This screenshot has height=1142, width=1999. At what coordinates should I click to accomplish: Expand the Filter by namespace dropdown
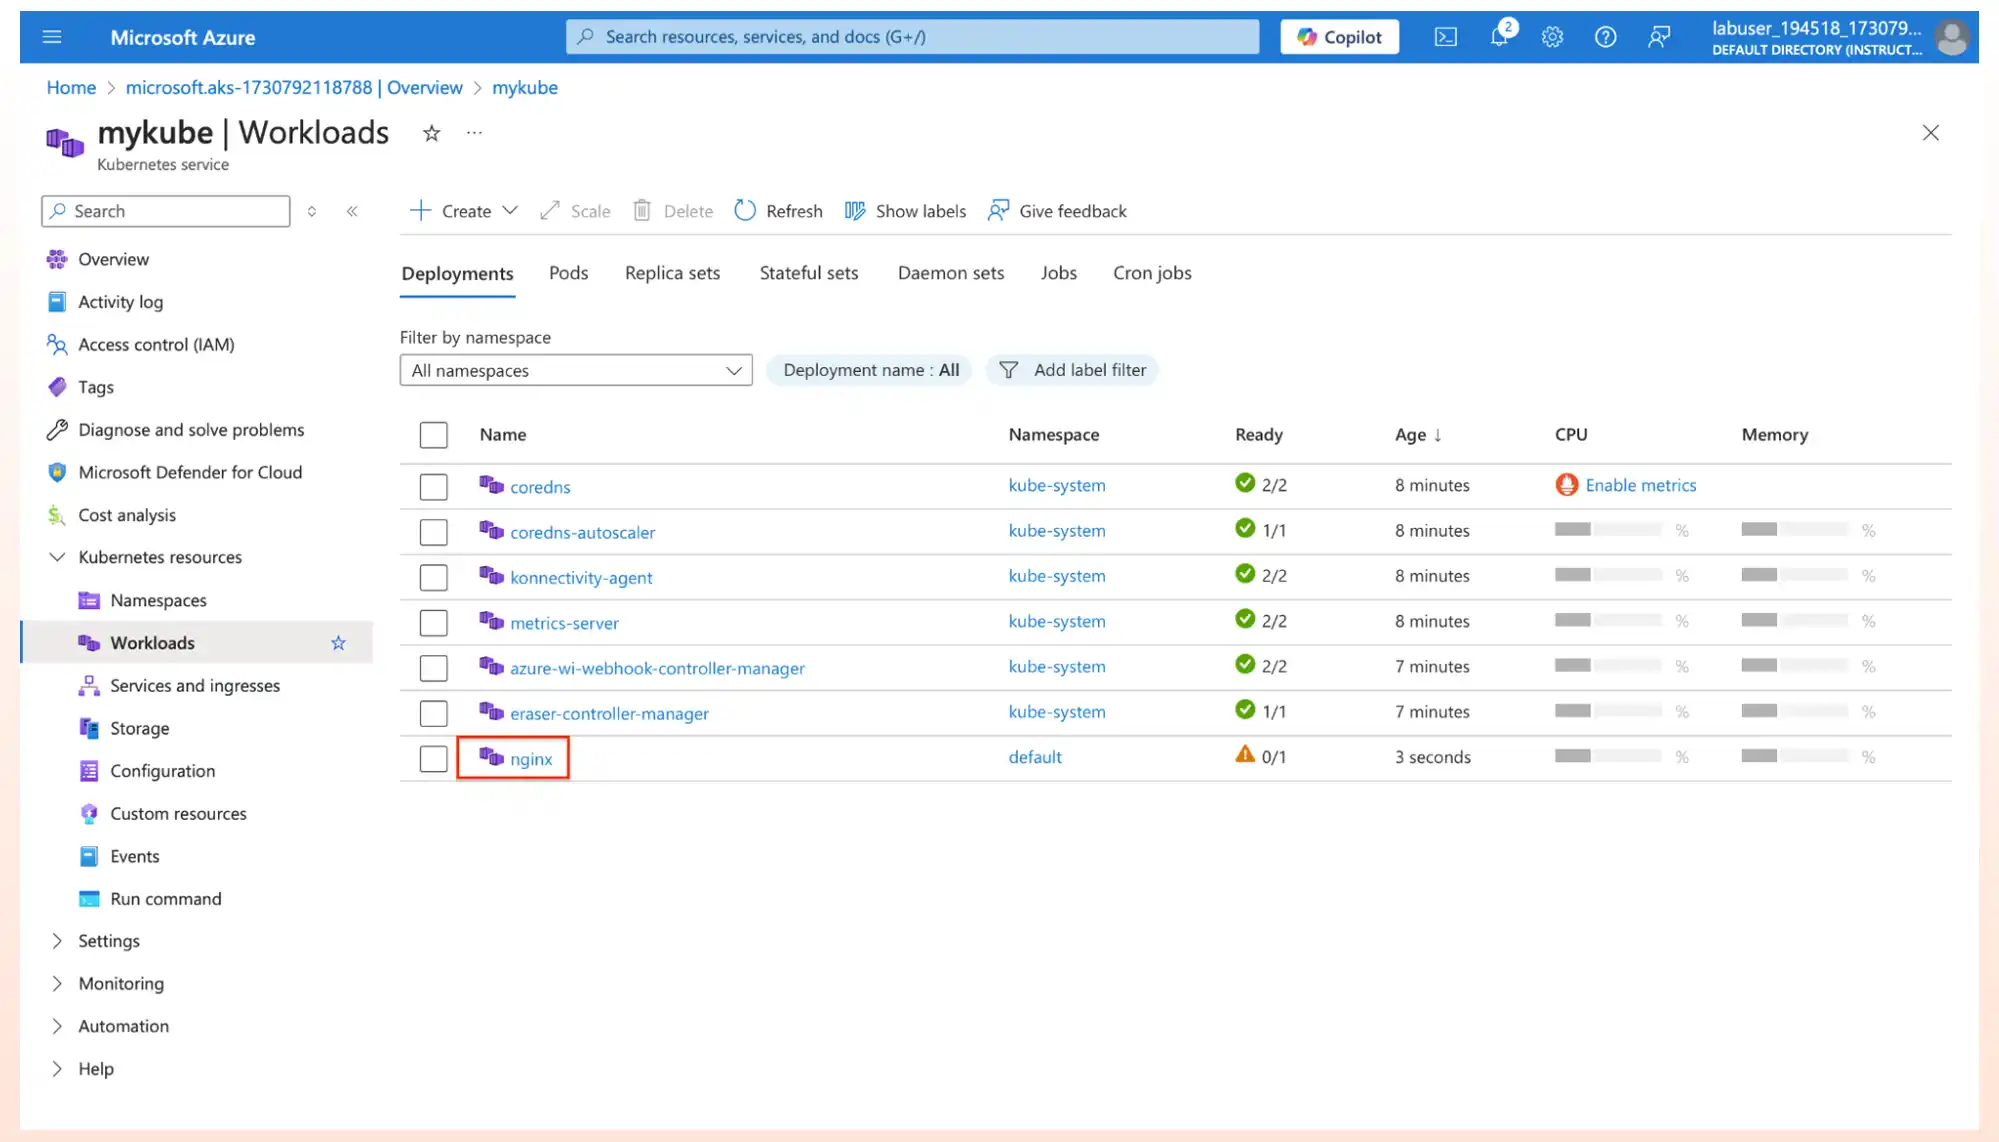[575, 369]
